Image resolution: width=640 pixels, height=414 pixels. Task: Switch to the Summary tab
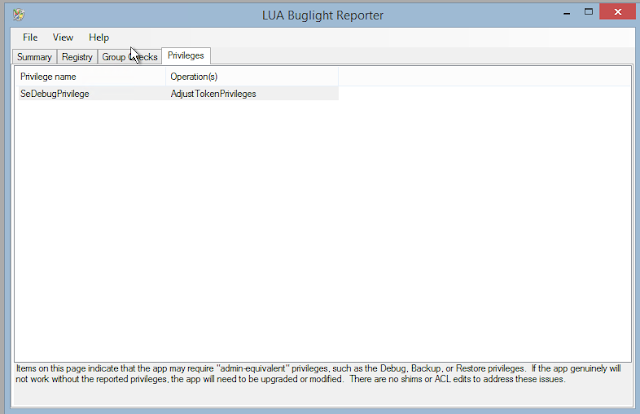click(35, 57)
